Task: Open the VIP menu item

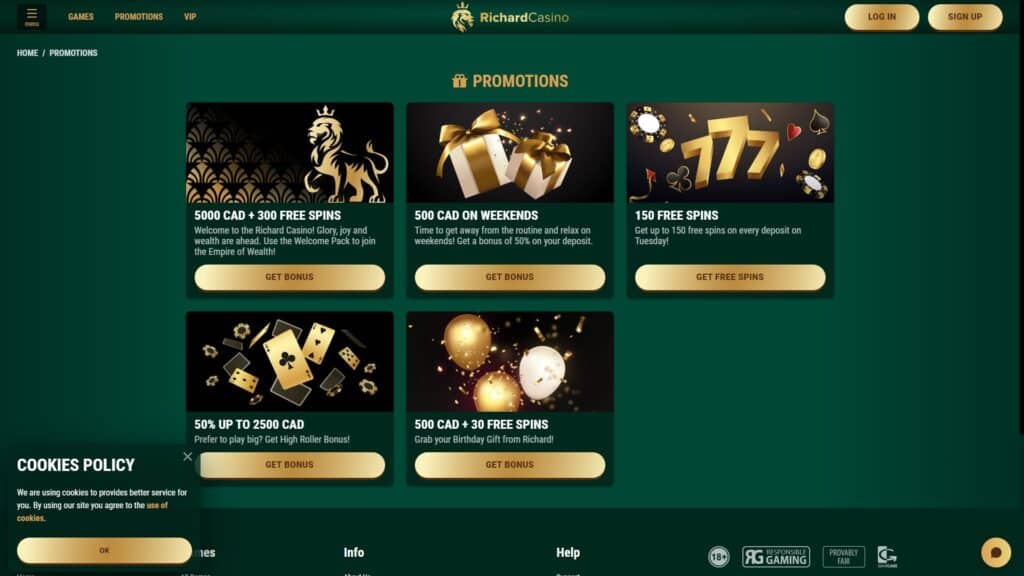Action: 190,17
